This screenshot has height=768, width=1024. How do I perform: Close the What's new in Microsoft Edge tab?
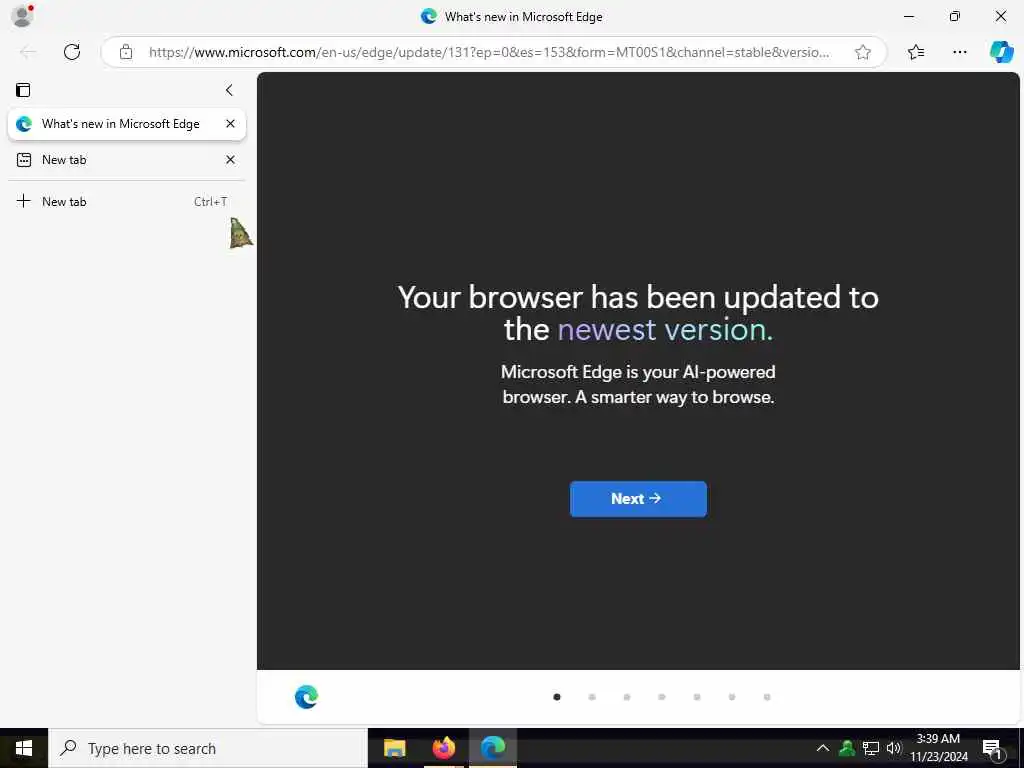pyautogui.click(x=230, y=124)
